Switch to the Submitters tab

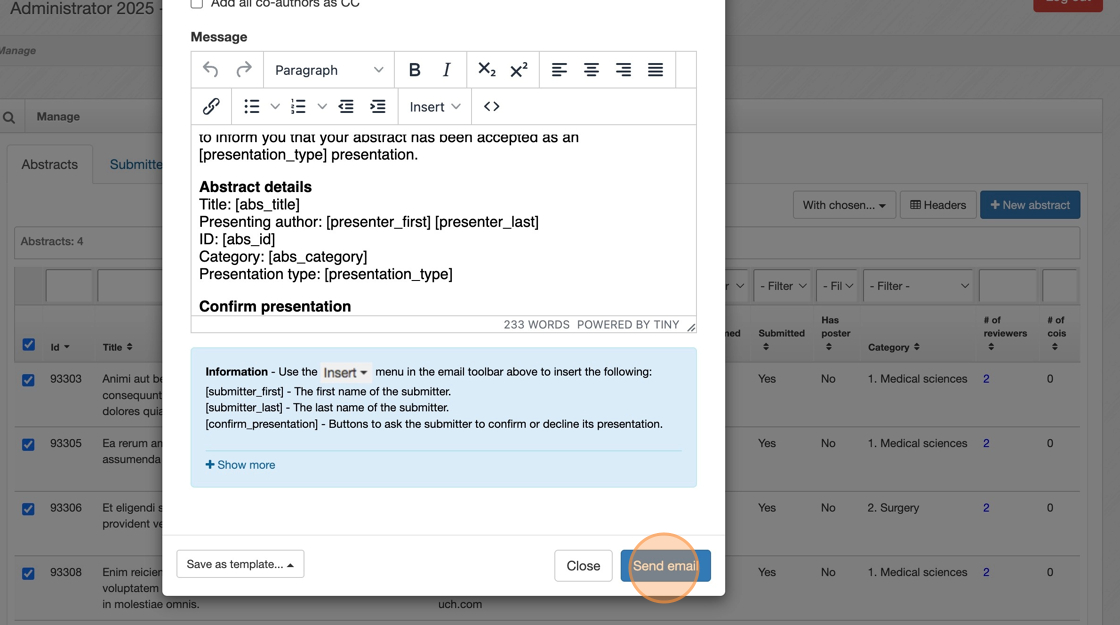tap(136, 164)
